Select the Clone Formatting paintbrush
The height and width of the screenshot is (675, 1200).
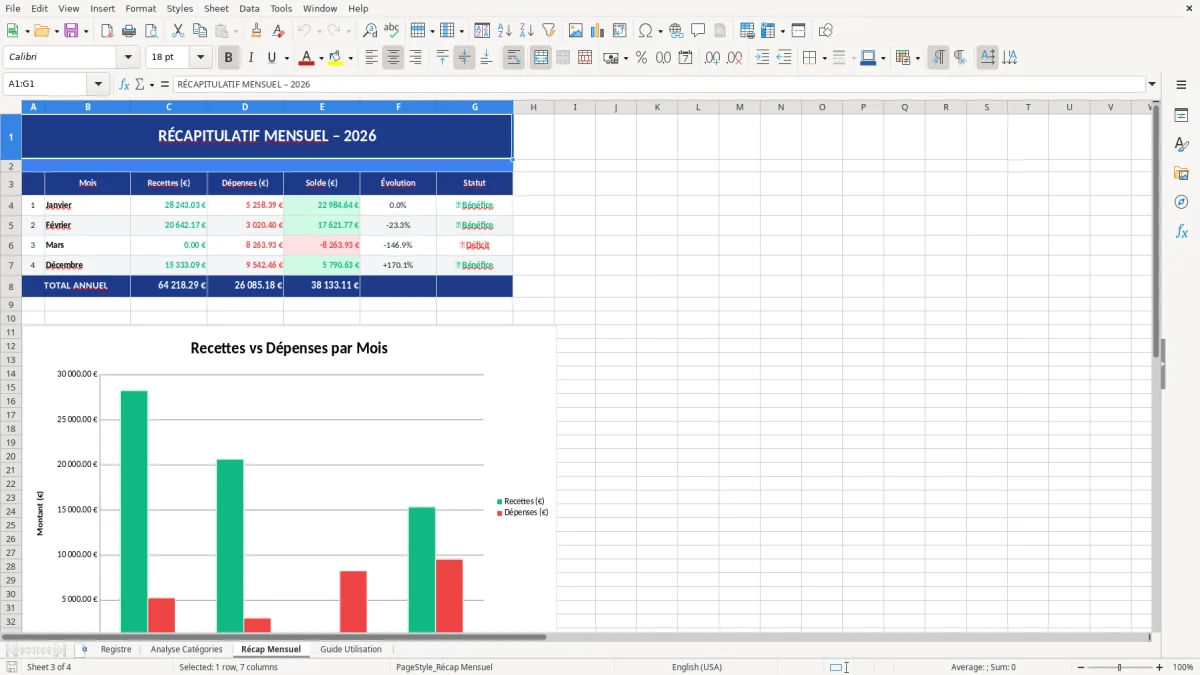(x=256, y=31)
